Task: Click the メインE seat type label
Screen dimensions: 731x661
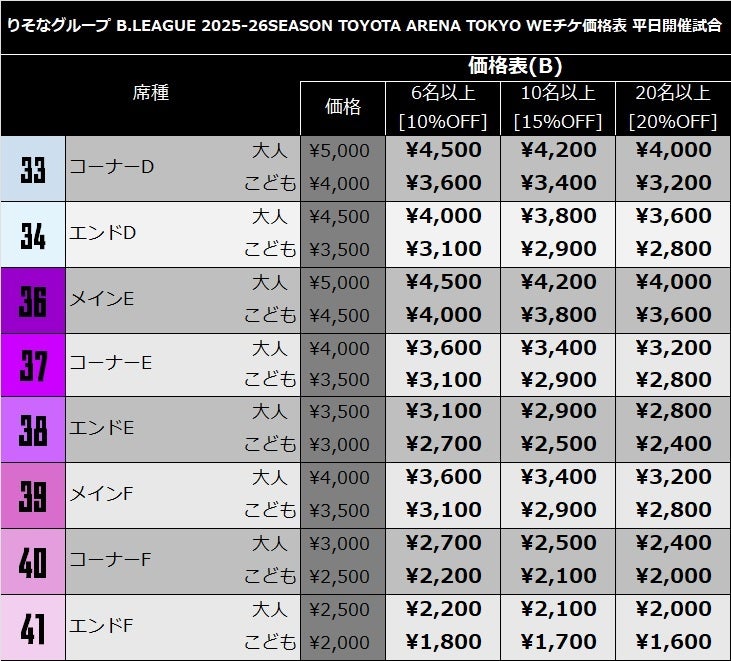Action: click(x=101, y=299)
